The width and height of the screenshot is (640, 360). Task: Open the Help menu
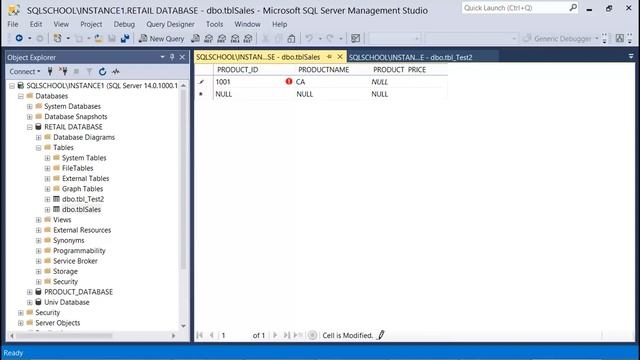click(280, 24)
